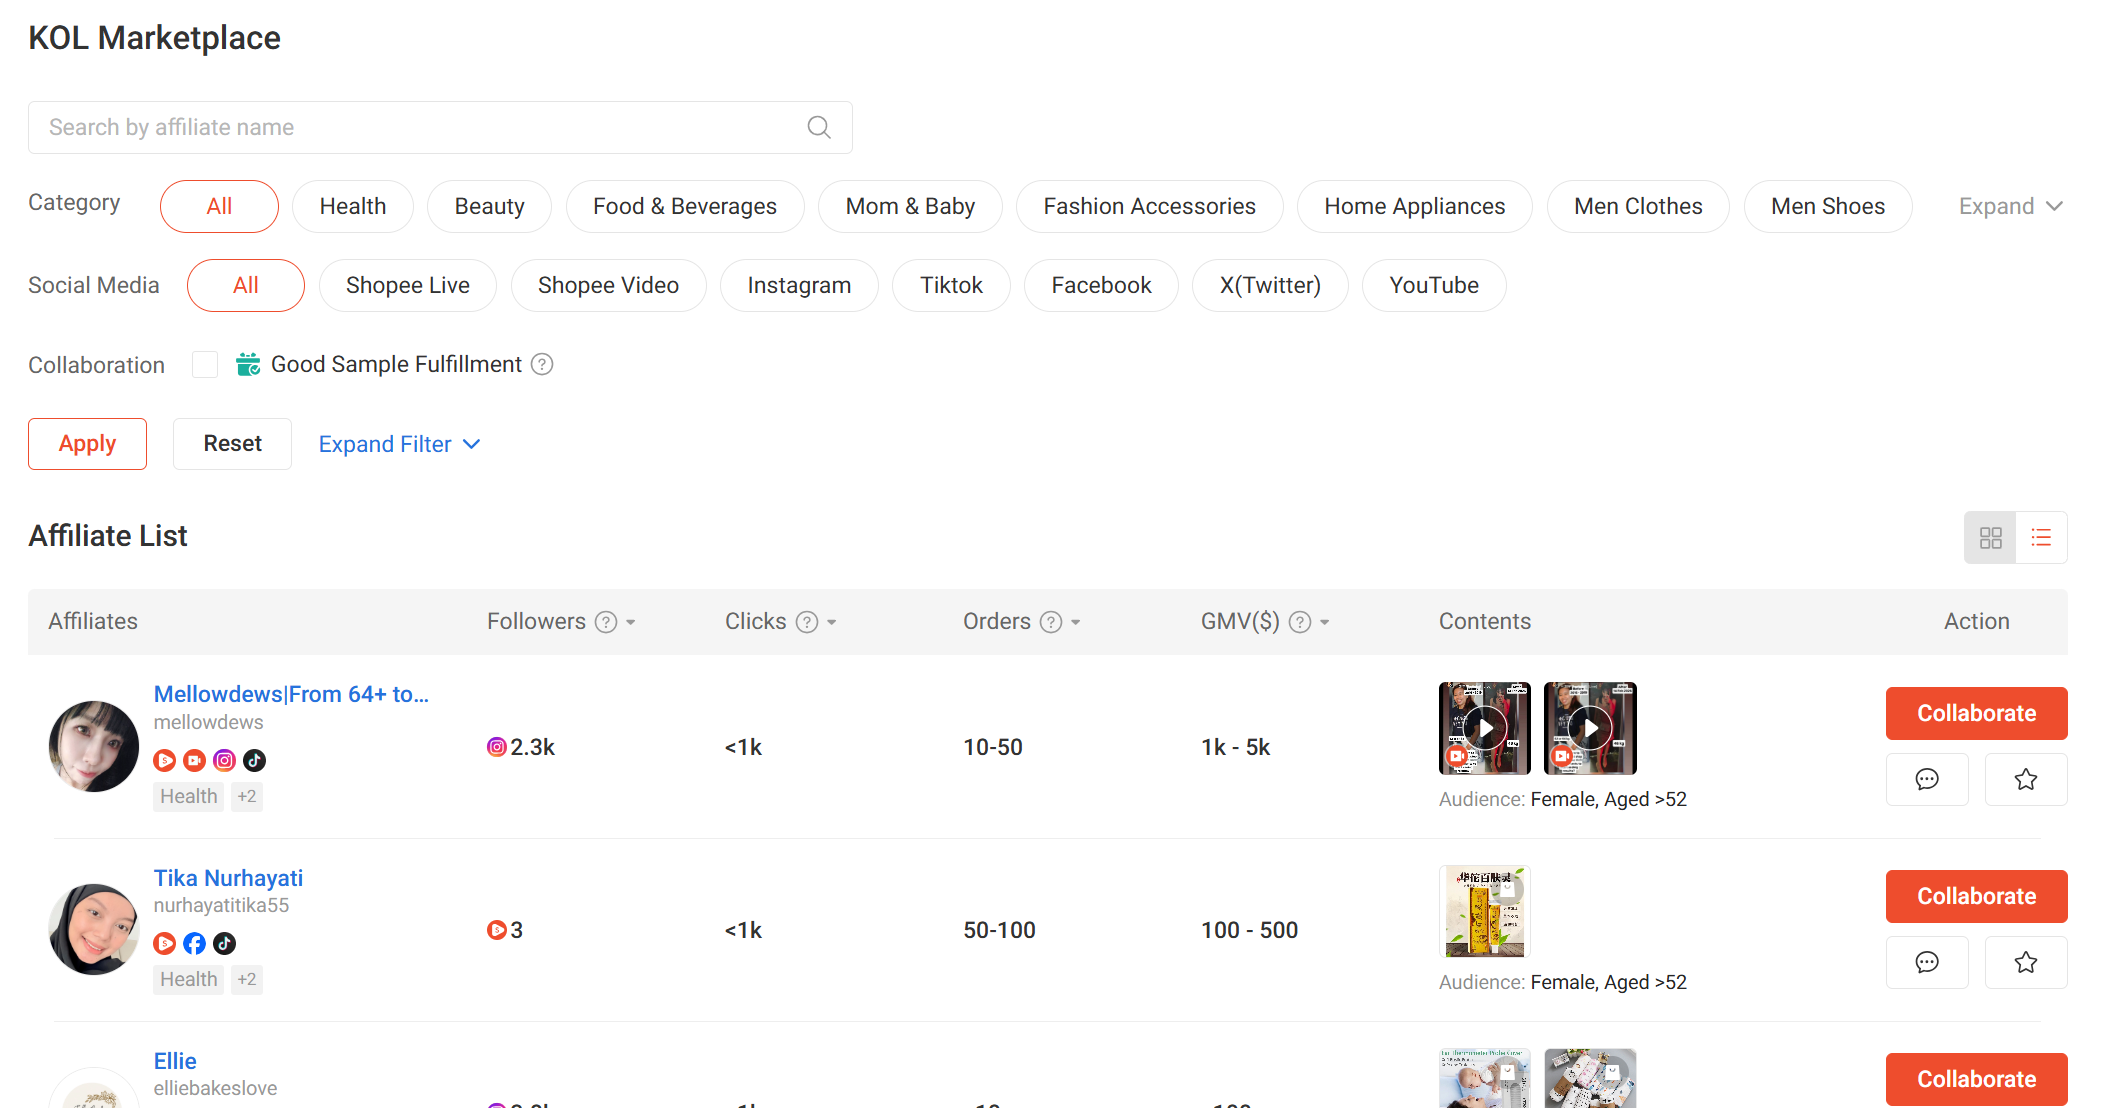Open Tika Nurhayati's content thumbnail
Viewport: 2104px width, 1108px height.
1485,911
